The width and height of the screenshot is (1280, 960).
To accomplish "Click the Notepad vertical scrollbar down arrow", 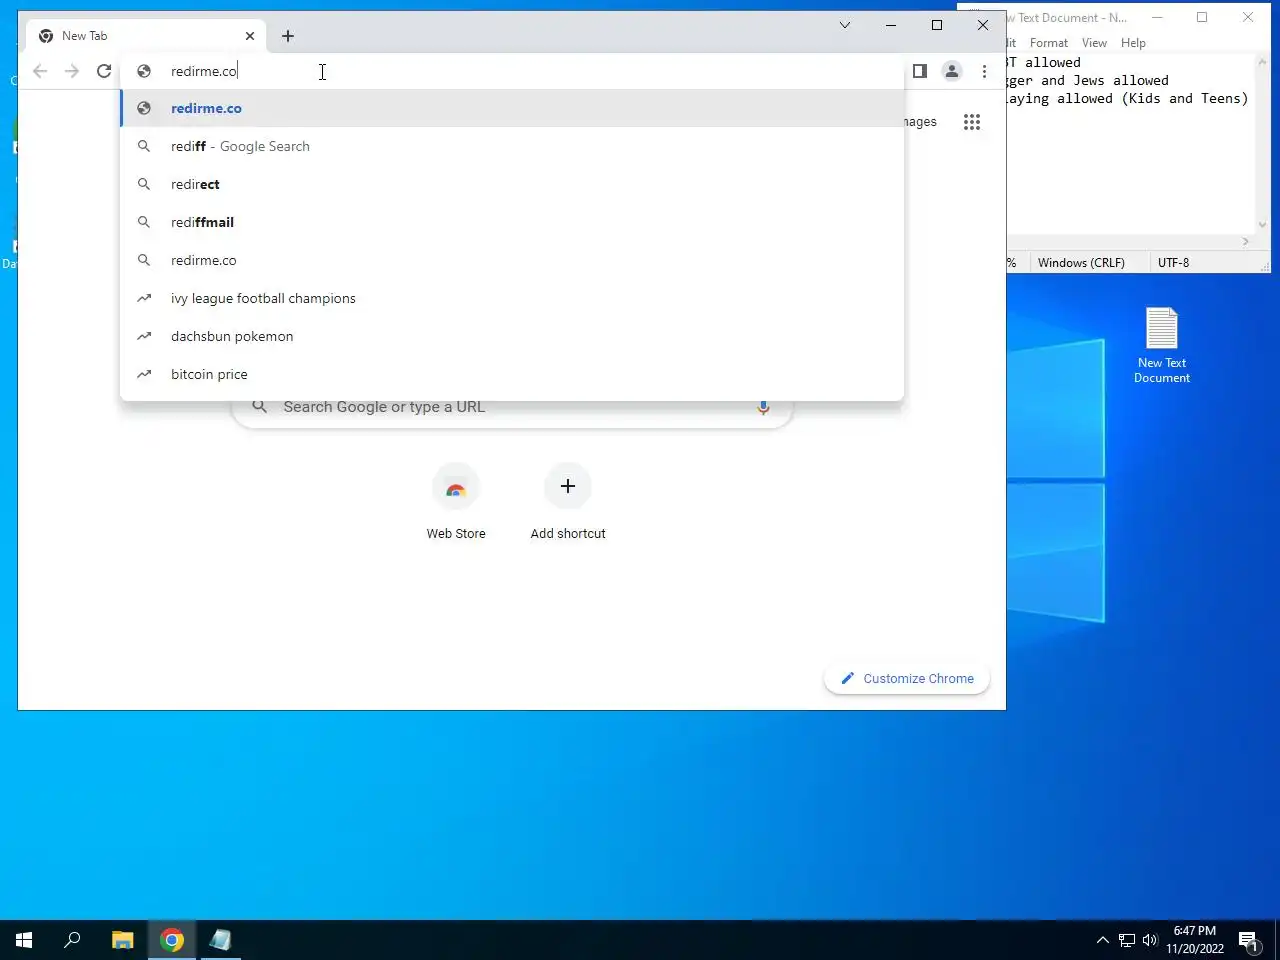I will pyautogui.click(x=1262, y=225).
